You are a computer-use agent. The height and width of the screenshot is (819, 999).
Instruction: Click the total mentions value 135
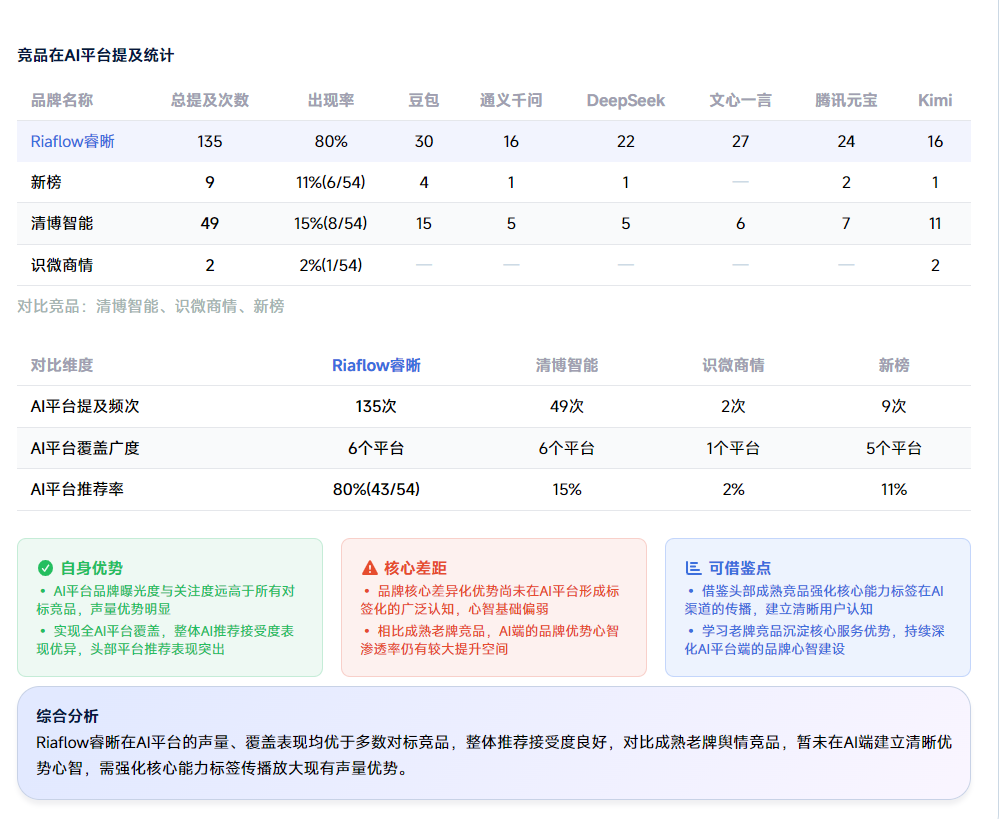click(x=210, y=141)
